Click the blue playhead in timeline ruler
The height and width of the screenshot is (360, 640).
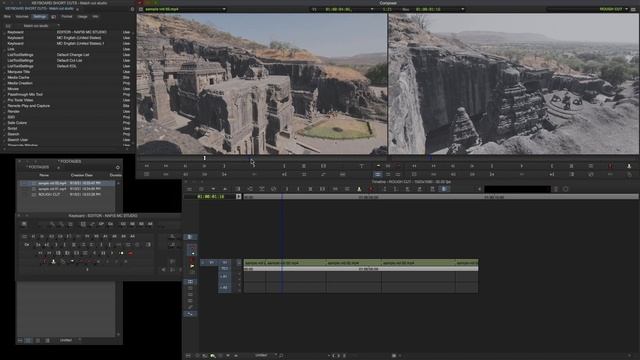[282, 197]
